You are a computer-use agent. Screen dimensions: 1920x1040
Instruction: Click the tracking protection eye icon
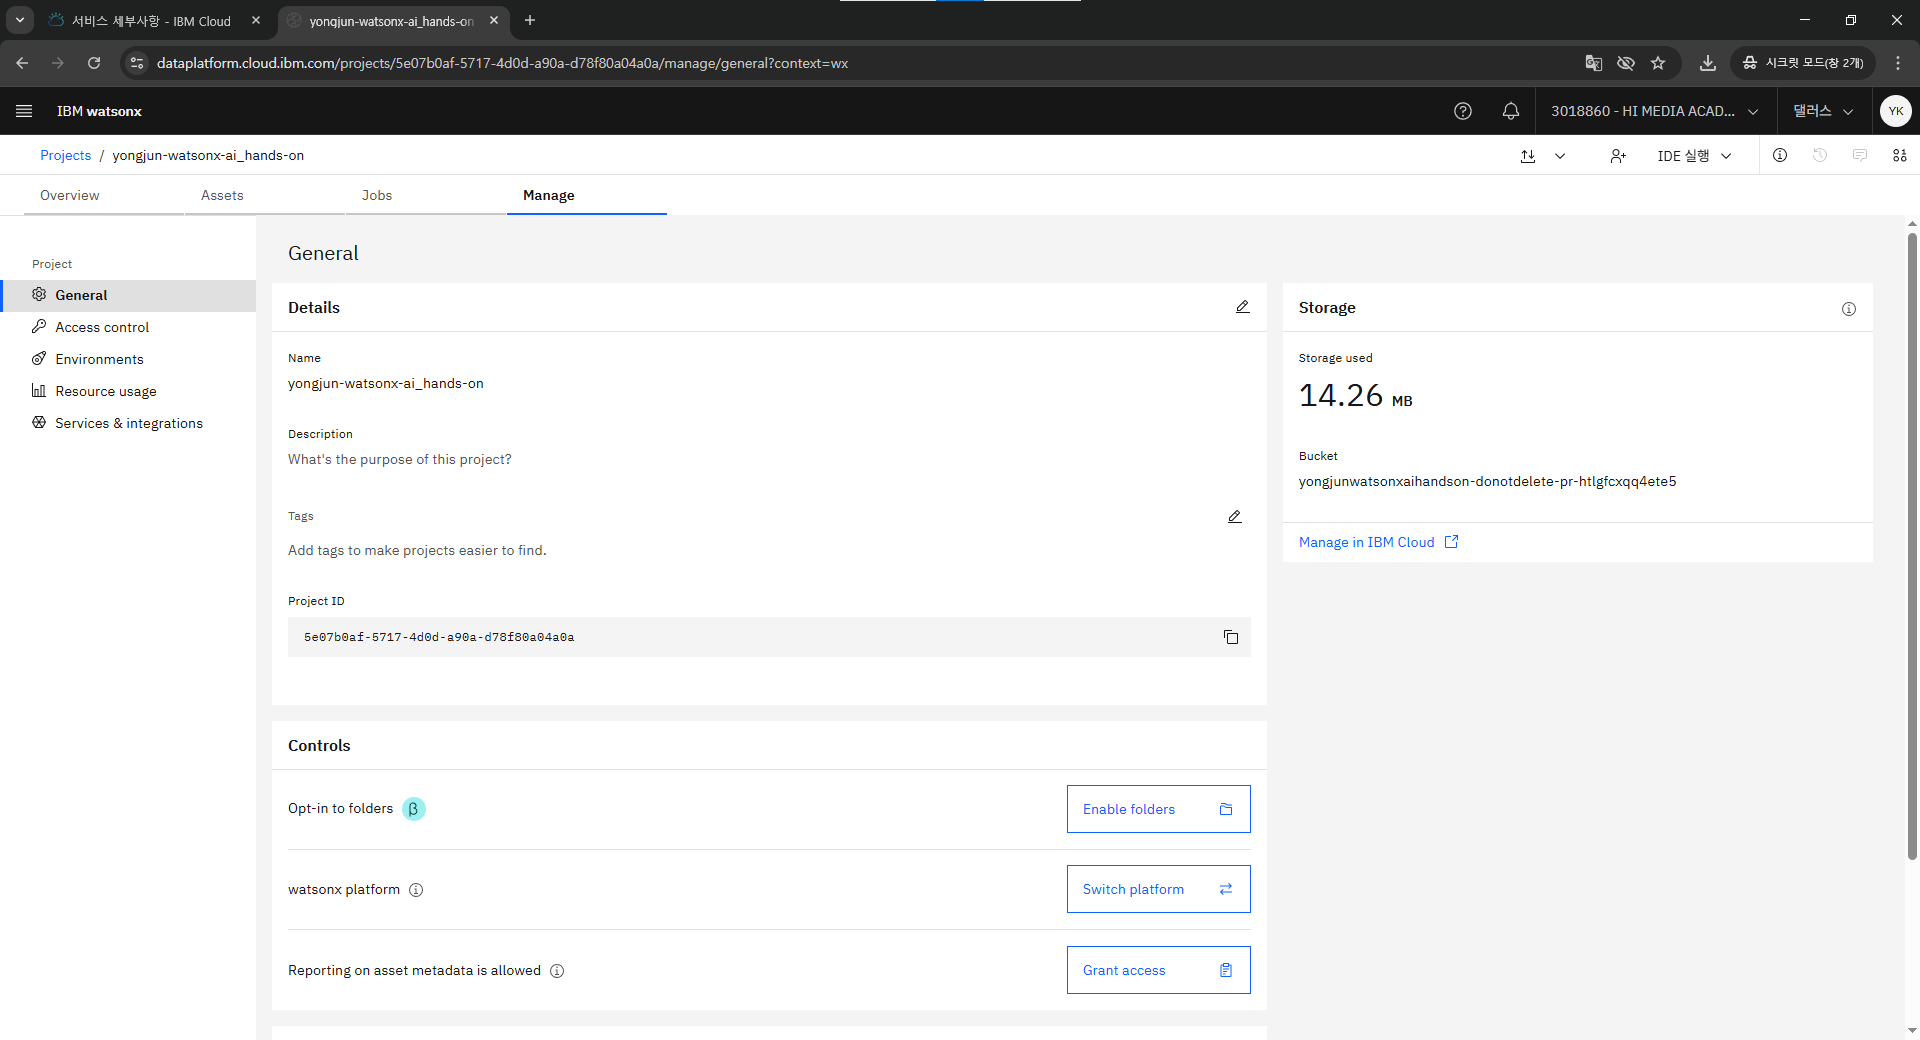tap(1626, 63)
